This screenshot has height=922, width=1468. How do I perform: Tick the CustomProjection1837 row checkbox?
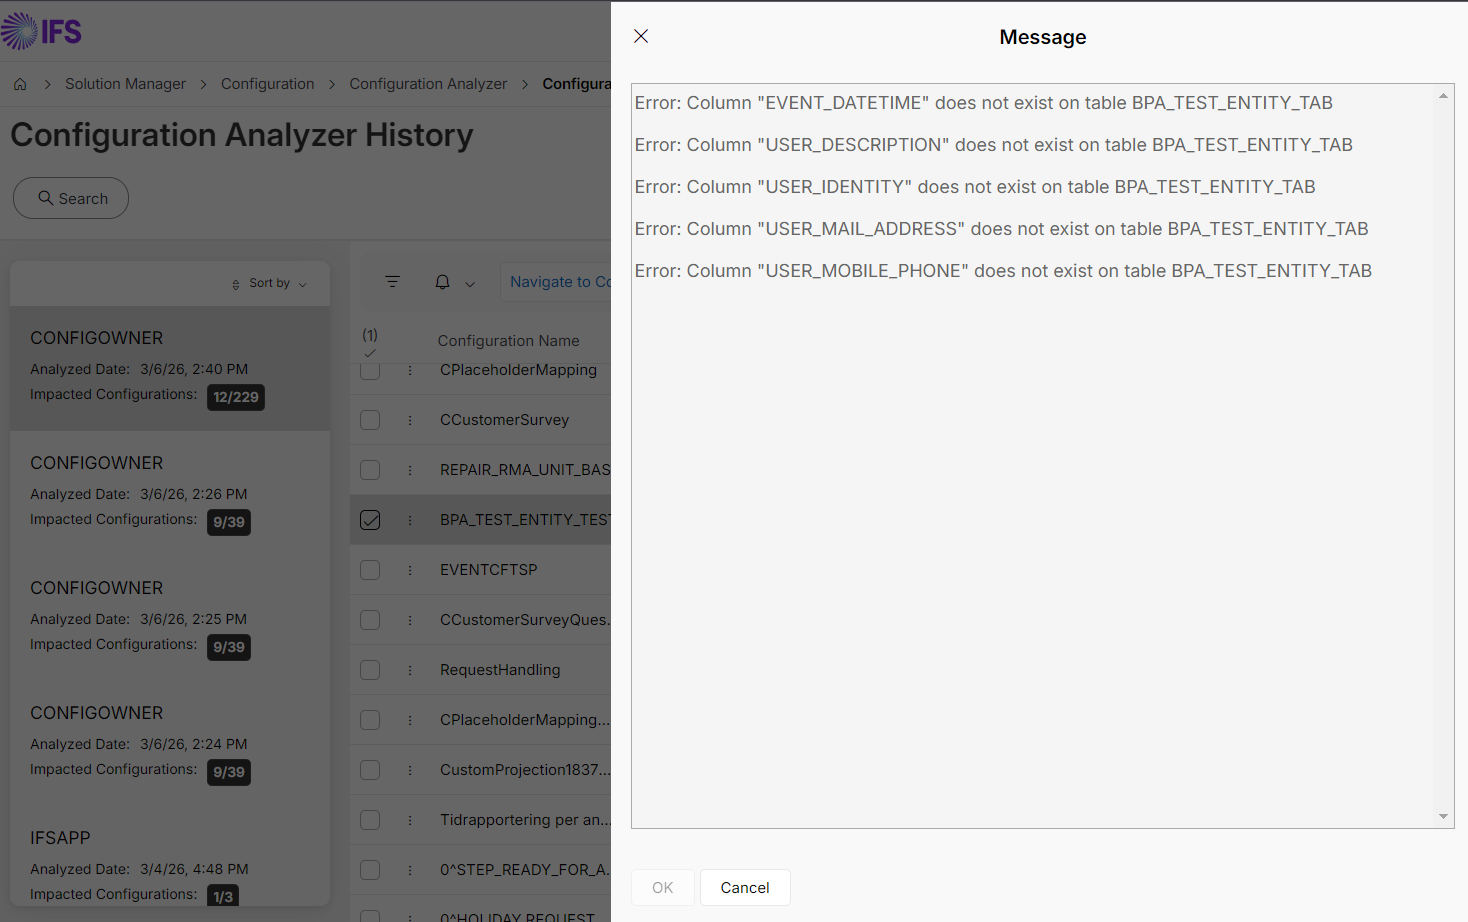370,770
